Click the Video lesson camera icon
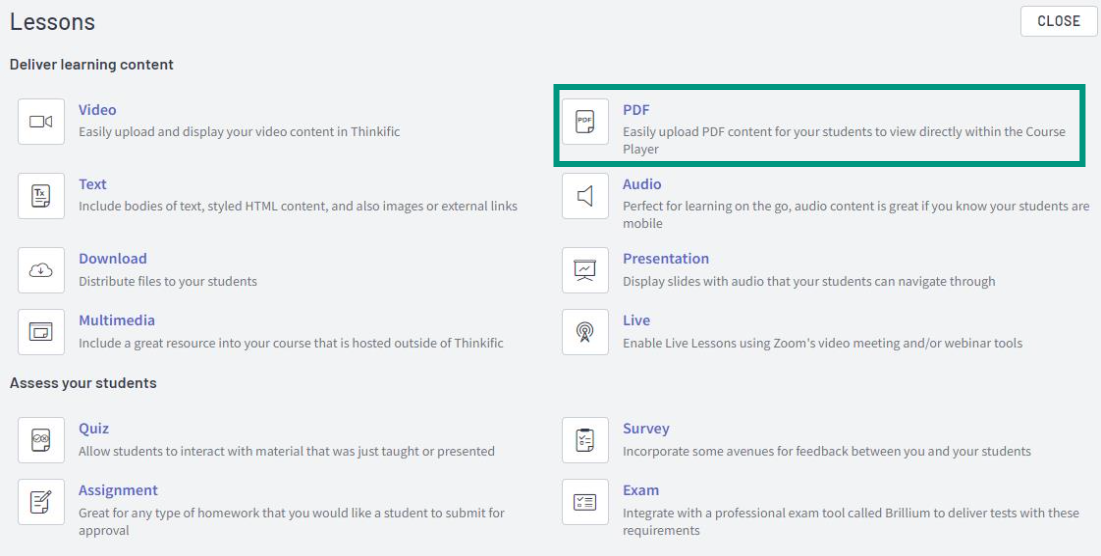 point(41,121)
